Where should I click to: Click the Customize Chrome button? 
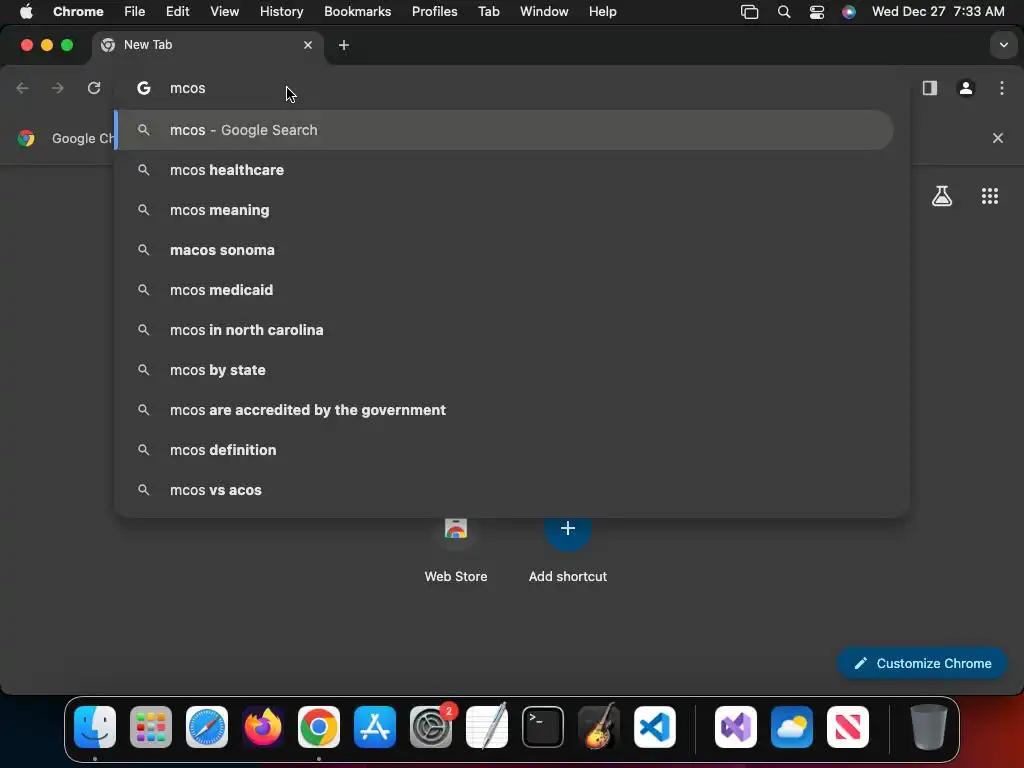click(x=922, y=663)
